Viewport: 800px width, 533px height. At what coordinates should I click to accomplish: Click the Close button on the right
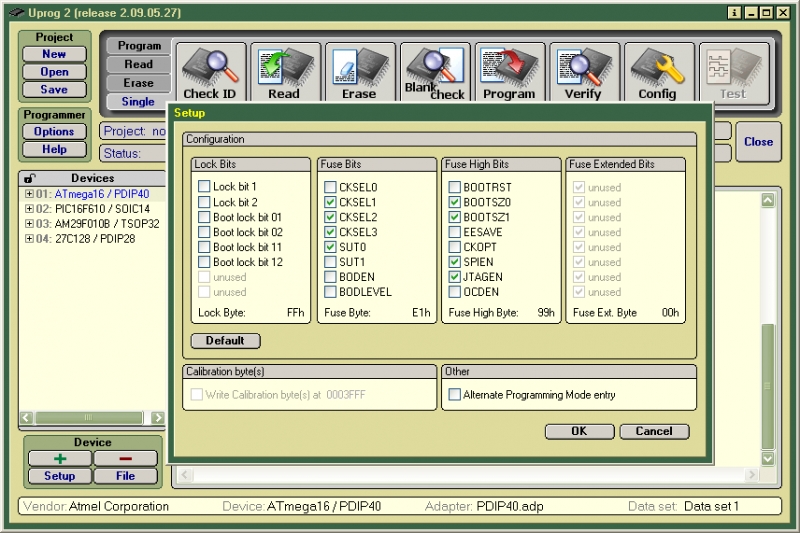coord(758,142)
